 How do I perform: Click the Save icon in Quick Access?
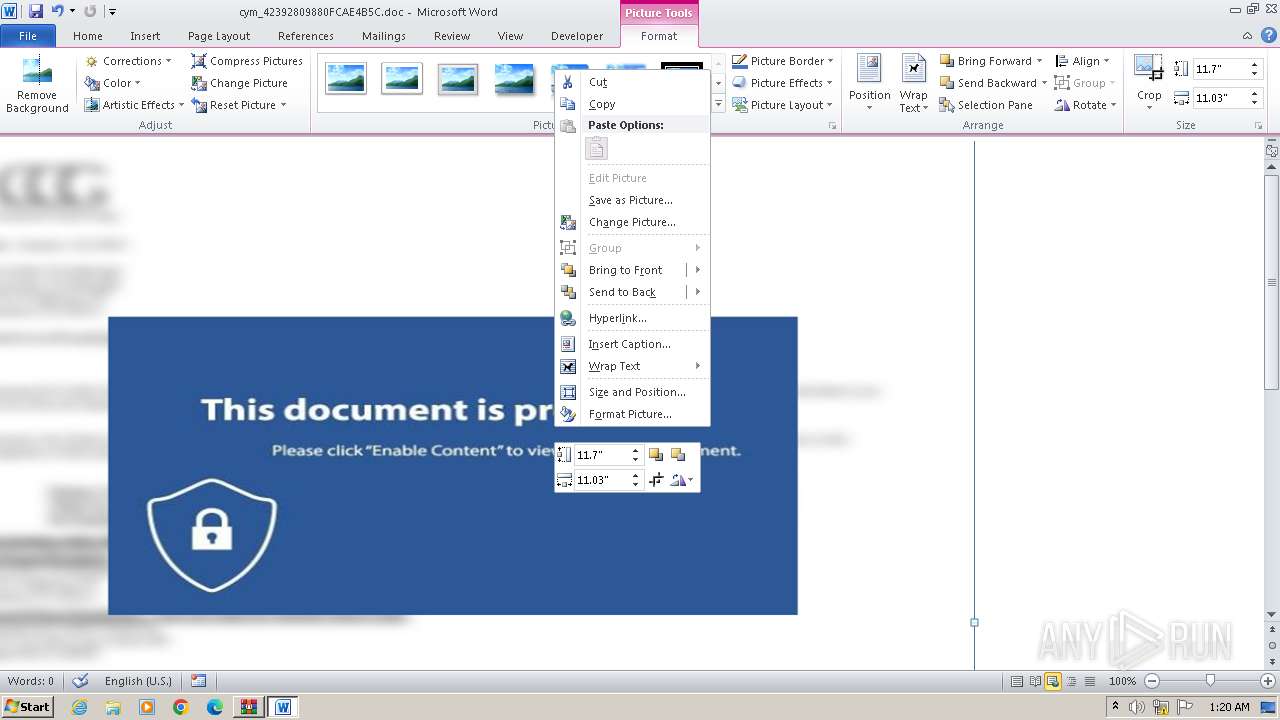(x=36, y=11)
